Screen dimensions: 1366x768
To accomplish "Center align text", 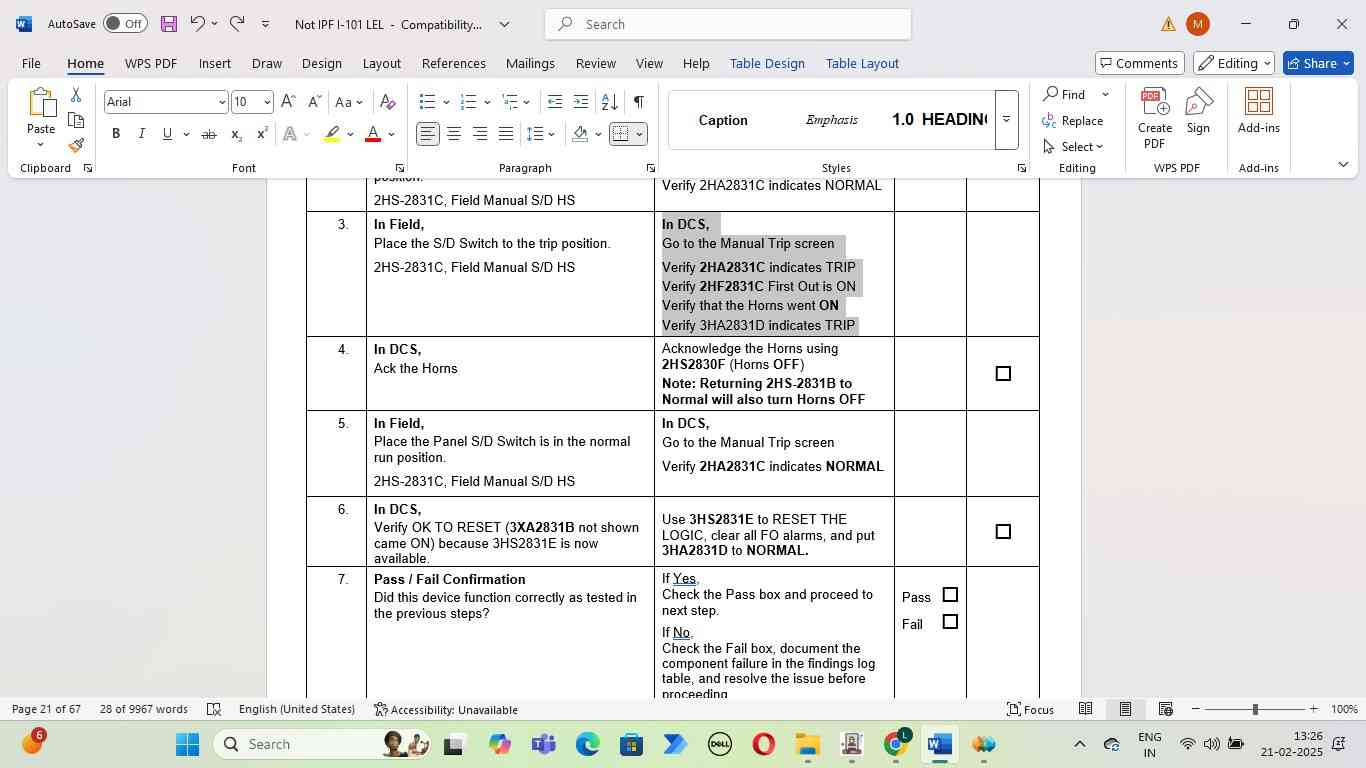I will point(454,134).
